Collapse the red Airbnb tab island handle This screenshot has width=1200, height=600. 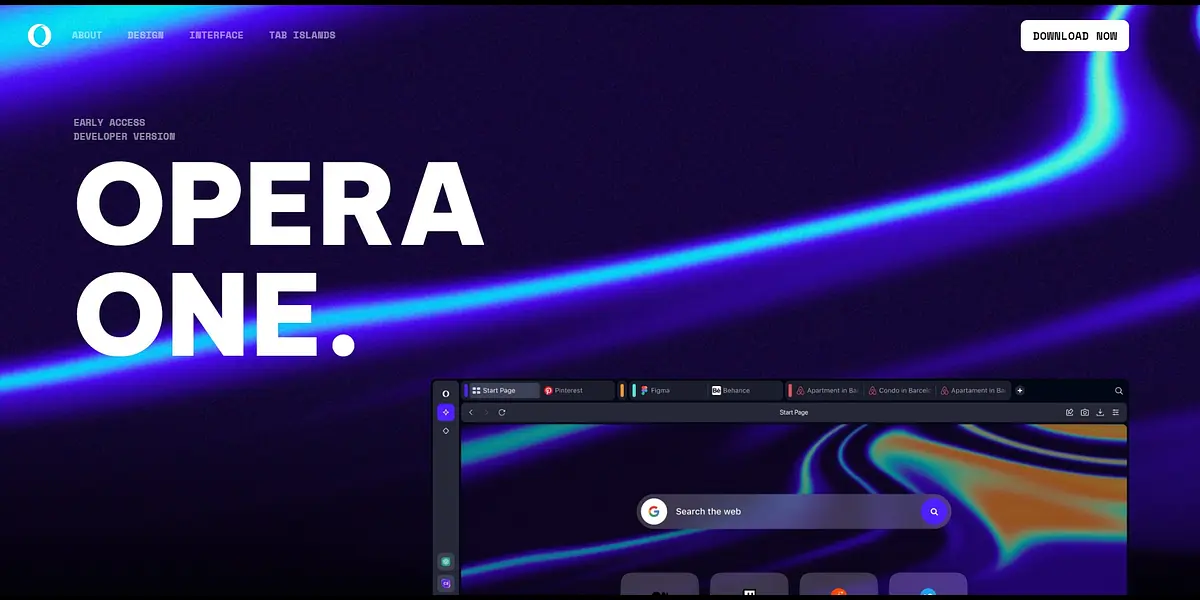790,390
